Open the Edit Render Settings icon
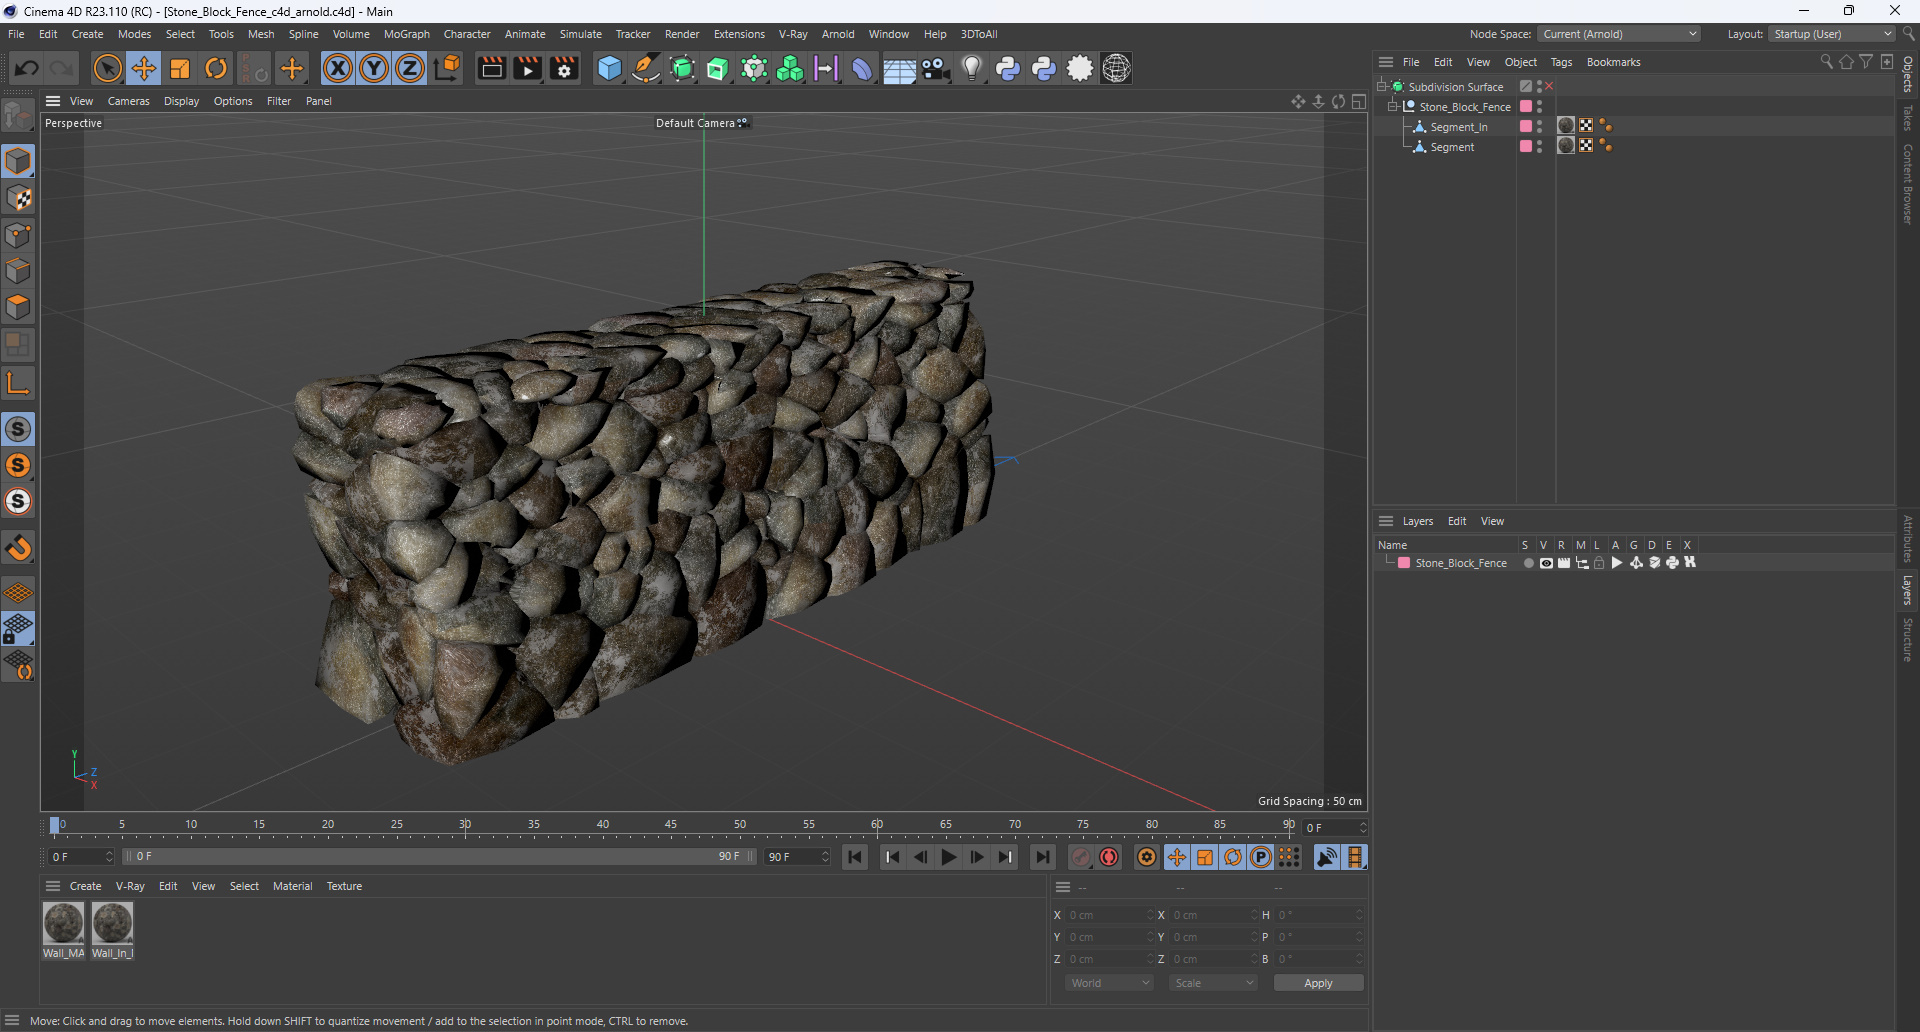This screenshot has width=1920, height=1032. 564,68
